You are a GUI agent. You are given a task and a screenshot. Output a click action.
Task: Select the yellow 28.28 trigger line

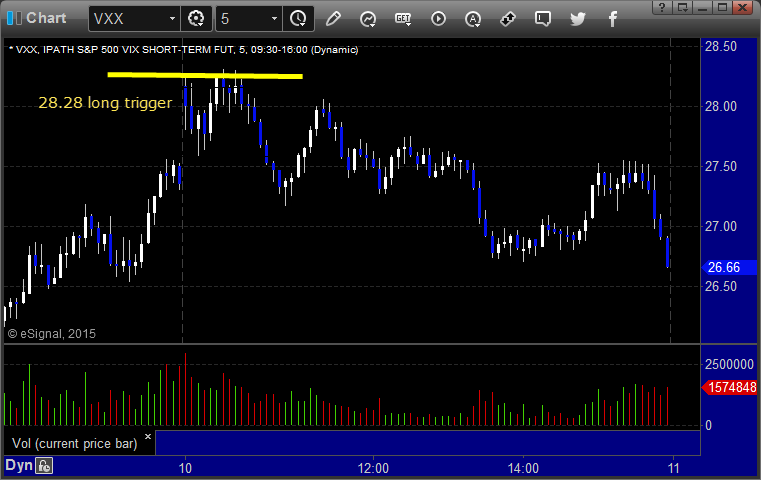click(205, 75)
